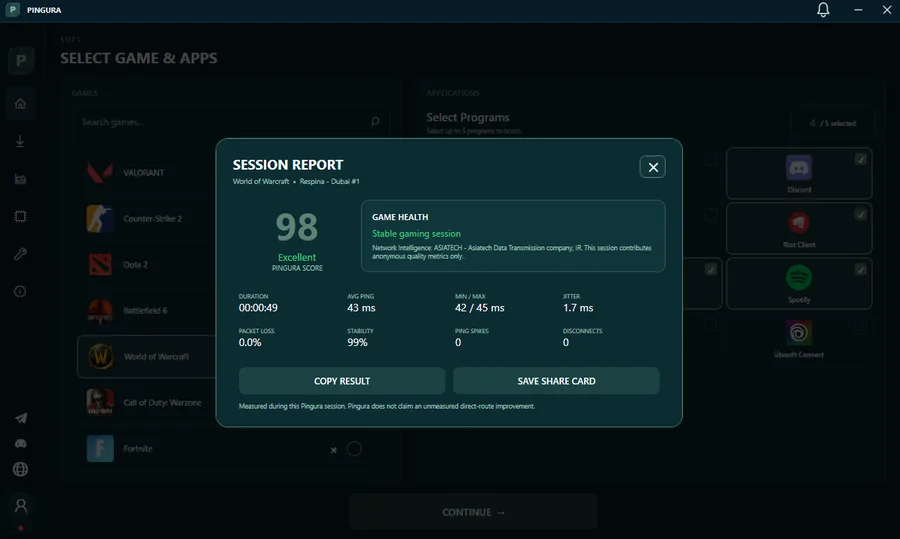Open the statistics chart icon in sidebar
The height and width of the screenshot is (539, 900).
20,179
